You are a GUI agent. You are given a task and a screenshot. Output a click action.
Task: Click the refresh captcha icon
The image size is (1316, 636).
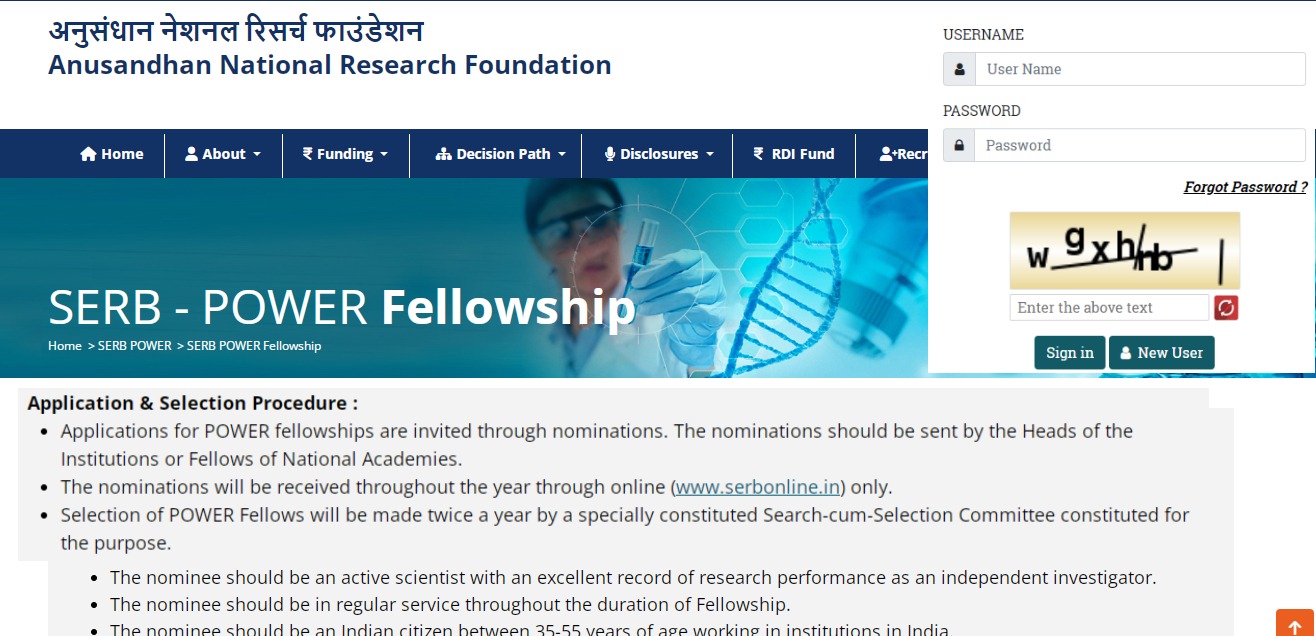(x=1226, y=308)
